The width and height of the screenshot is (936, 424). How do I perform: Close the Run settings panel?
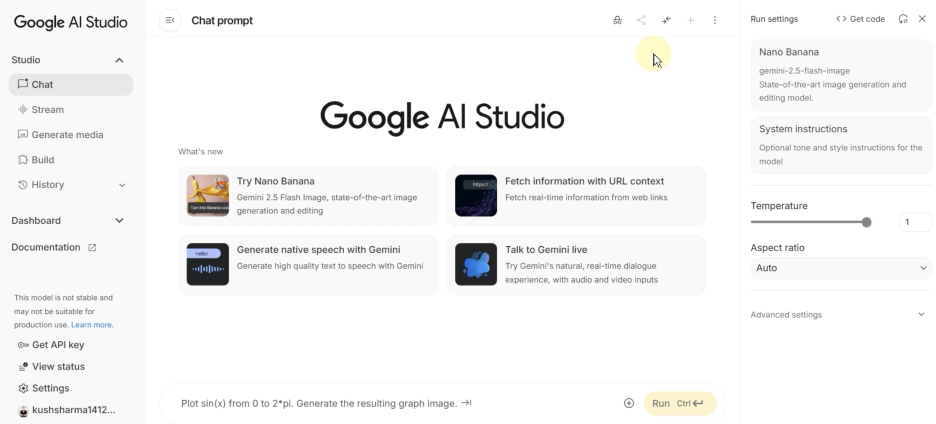coord(922,19)
